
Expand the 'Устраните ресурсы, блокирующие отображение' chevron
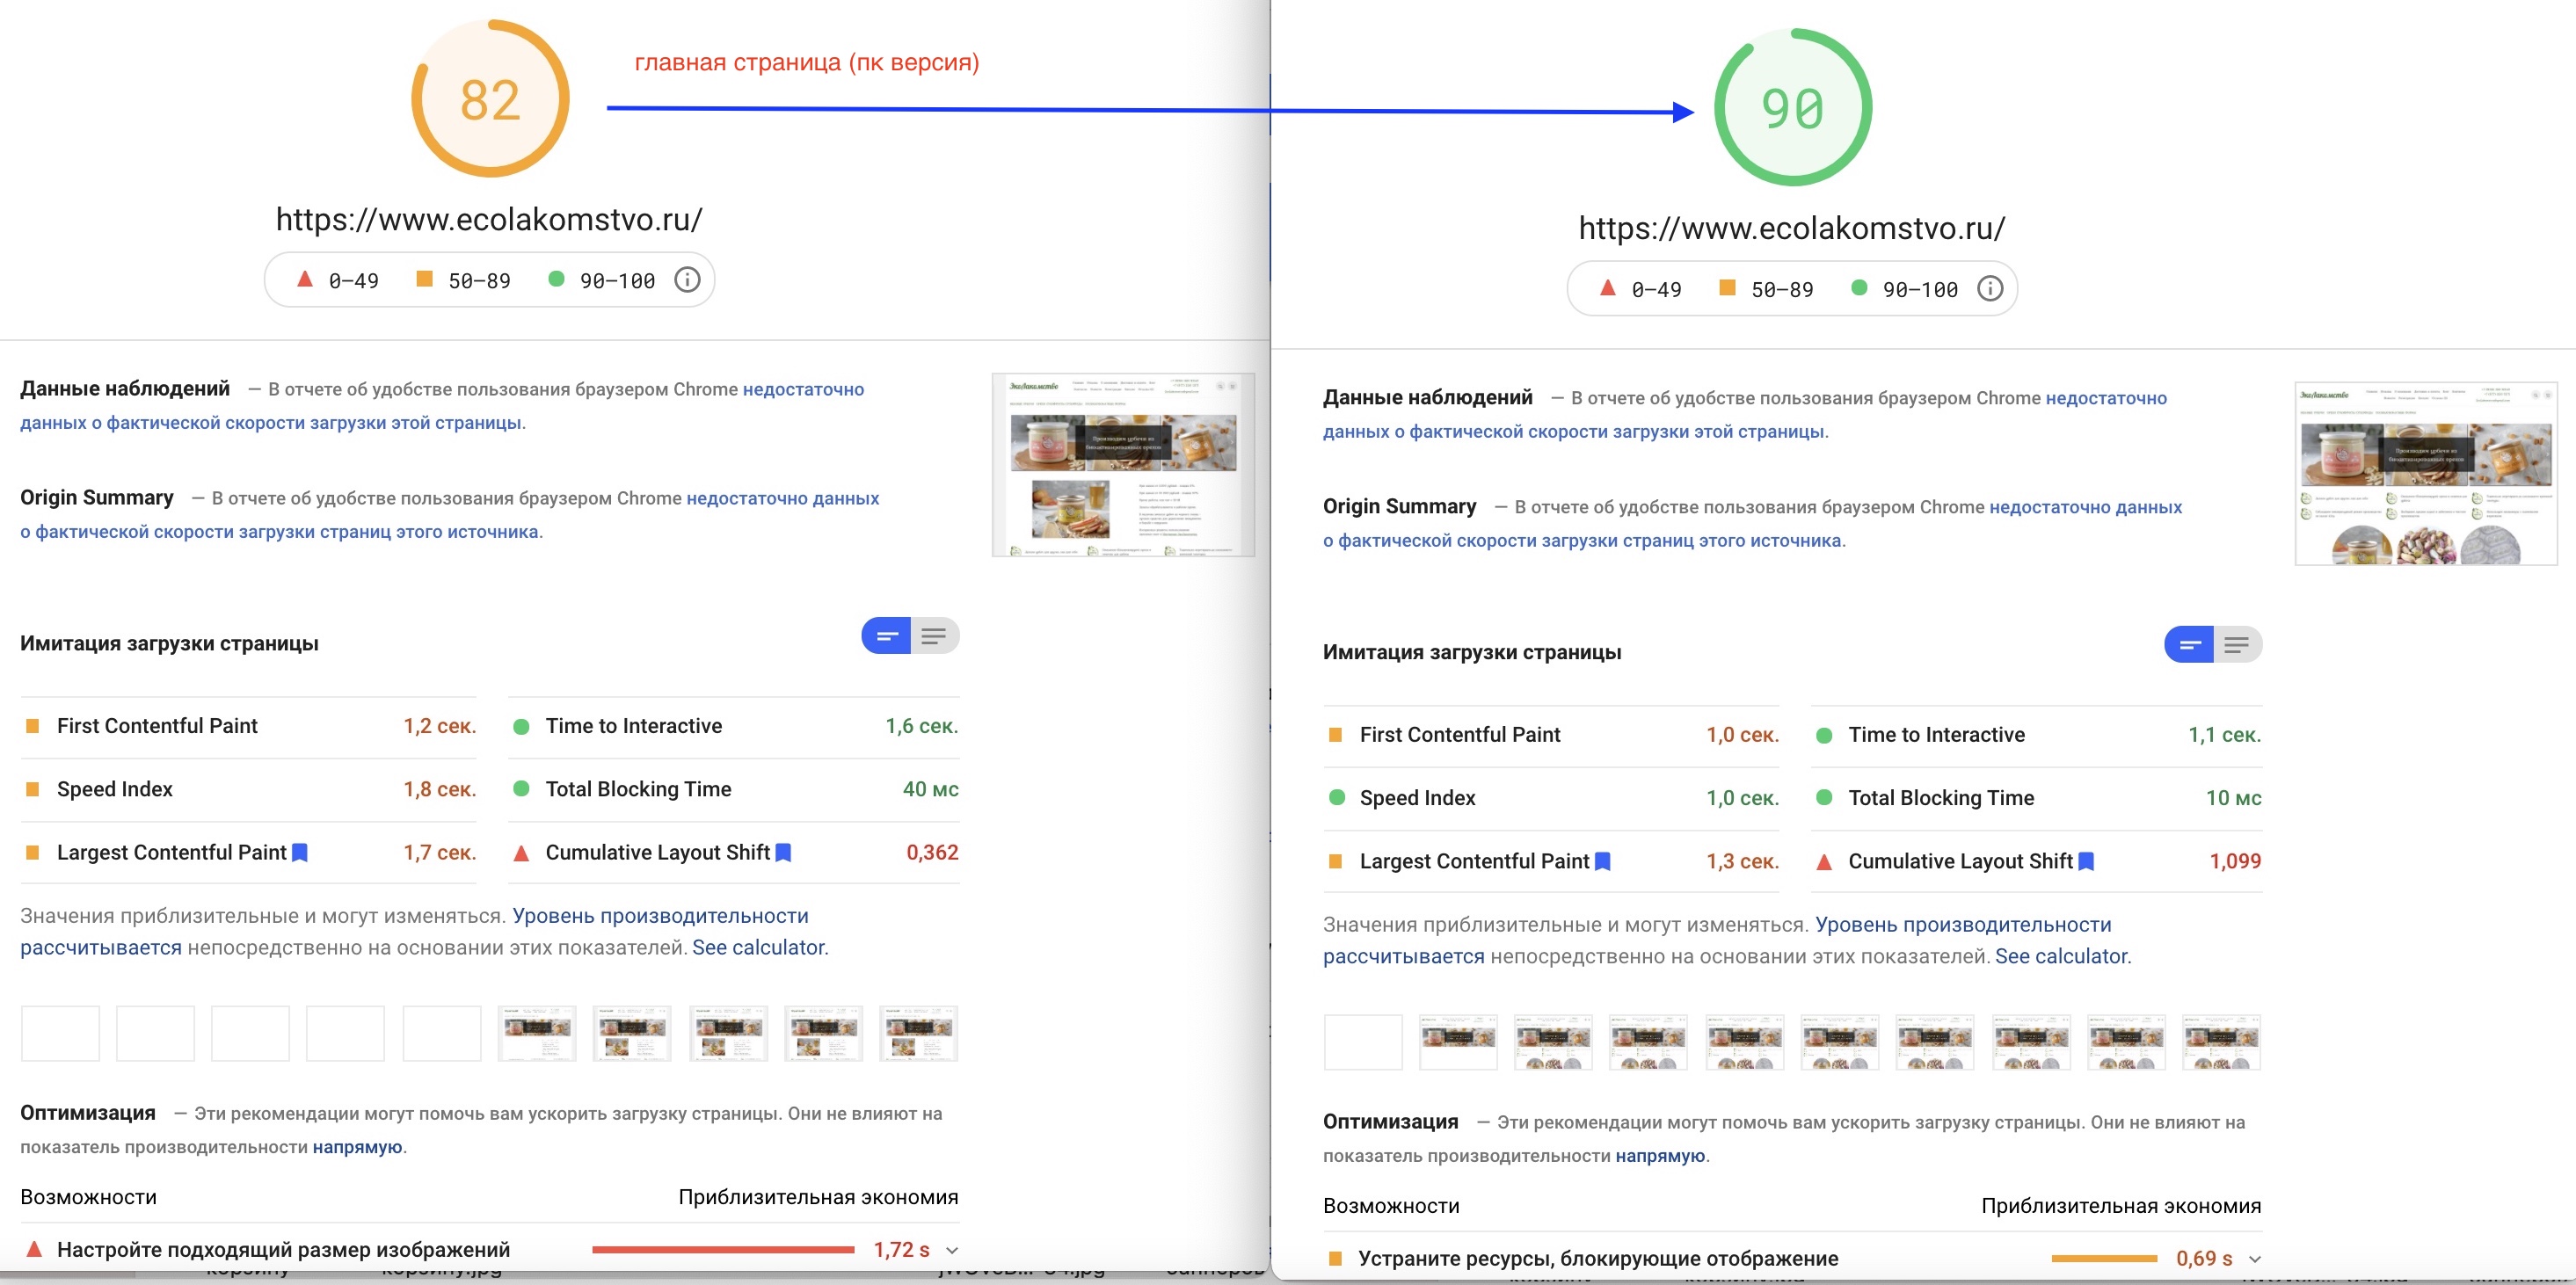[x=2255, y=1259]
